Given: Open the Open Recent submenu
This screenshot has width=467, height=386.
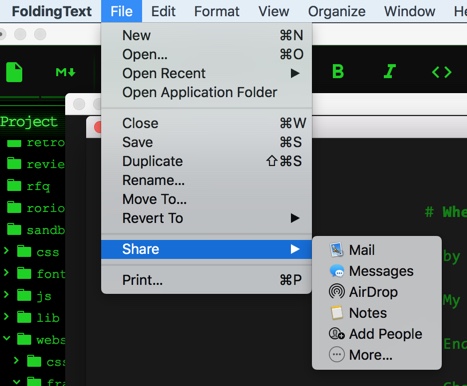Looking at the screenshot, I should pos(206,73).
